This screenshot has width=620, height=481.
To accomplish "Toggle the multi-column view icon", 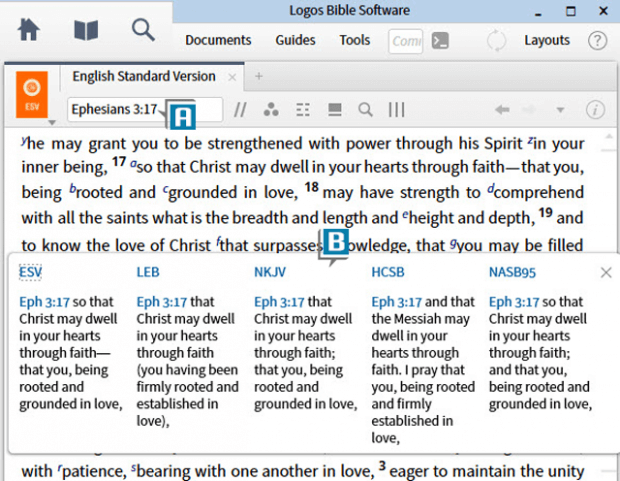I will click(397, 109).
